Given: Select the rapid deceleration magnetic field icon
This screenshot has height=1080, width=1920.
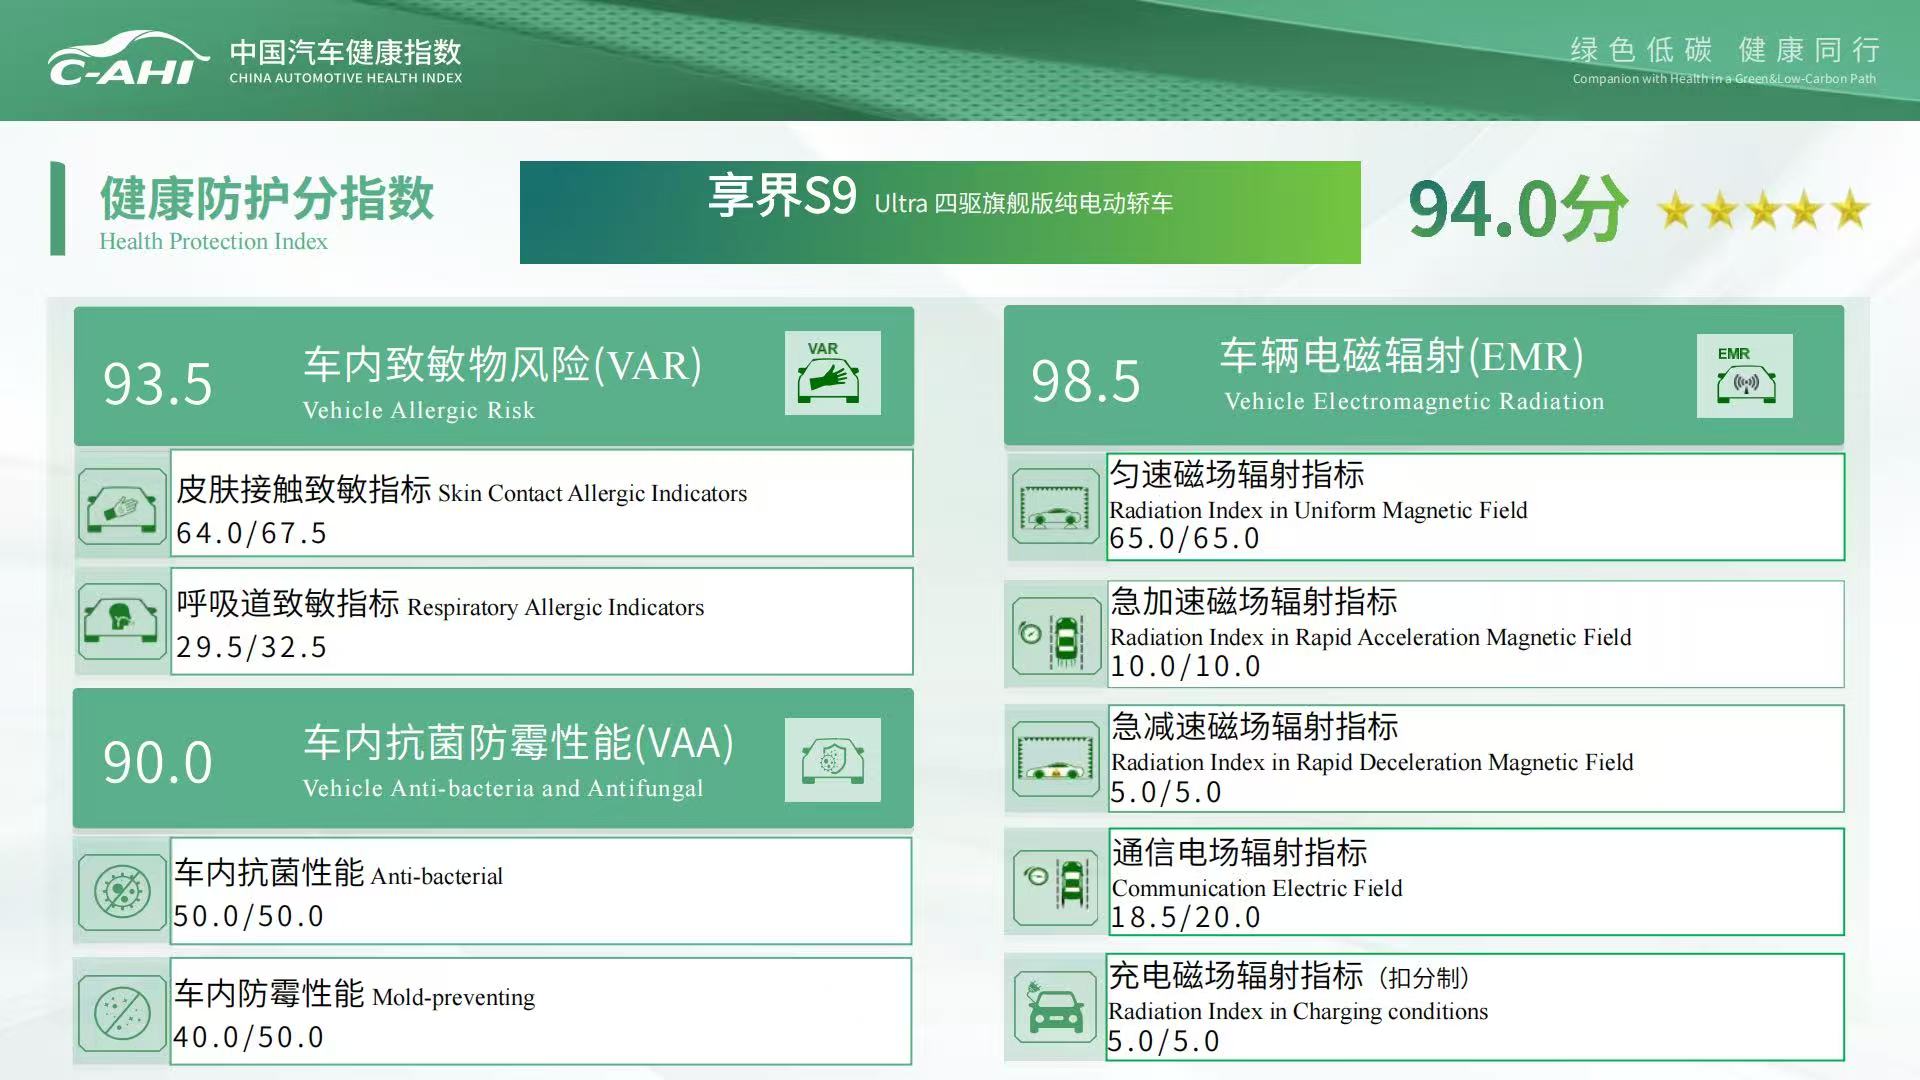Looking at the screenshot, I should tap(1055, 757).
